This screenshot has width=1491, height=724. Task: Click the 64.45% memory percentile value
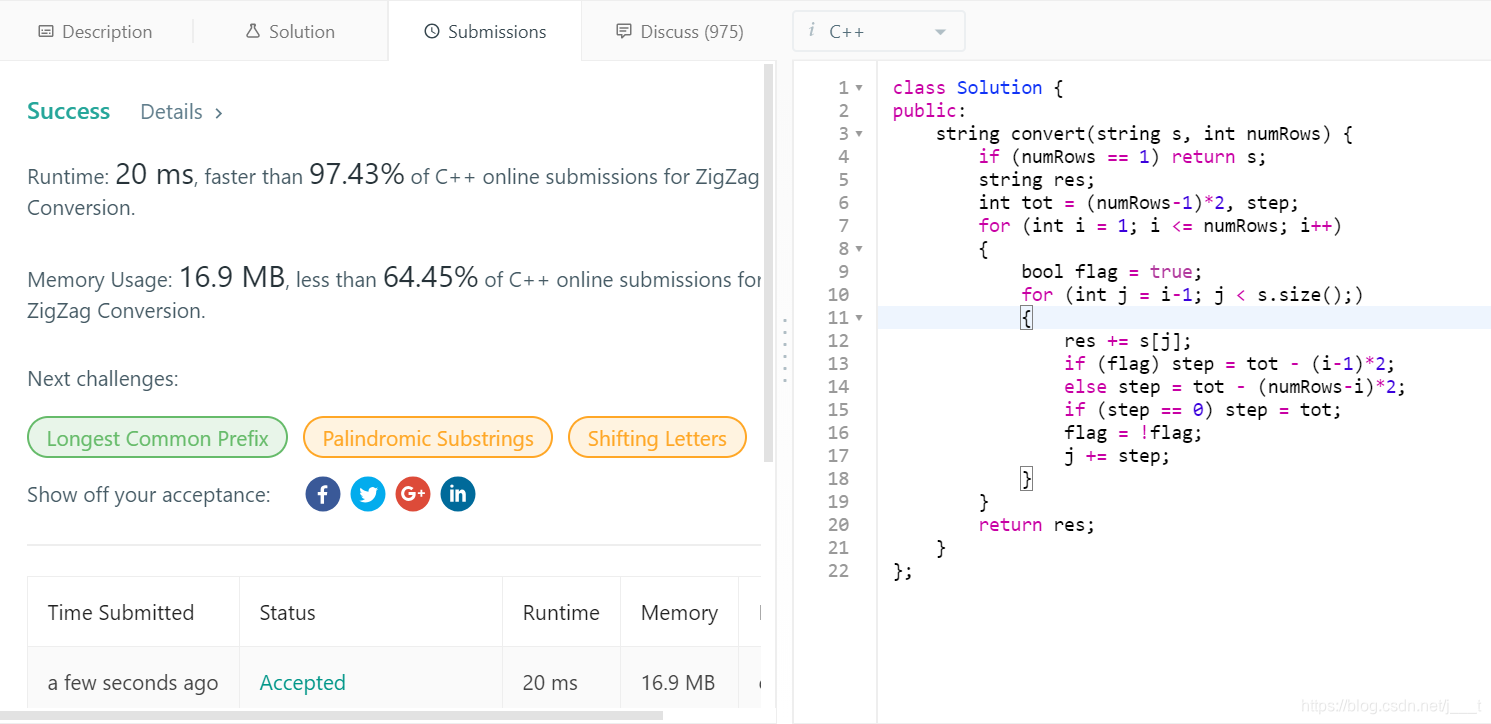tap(430, 278)
